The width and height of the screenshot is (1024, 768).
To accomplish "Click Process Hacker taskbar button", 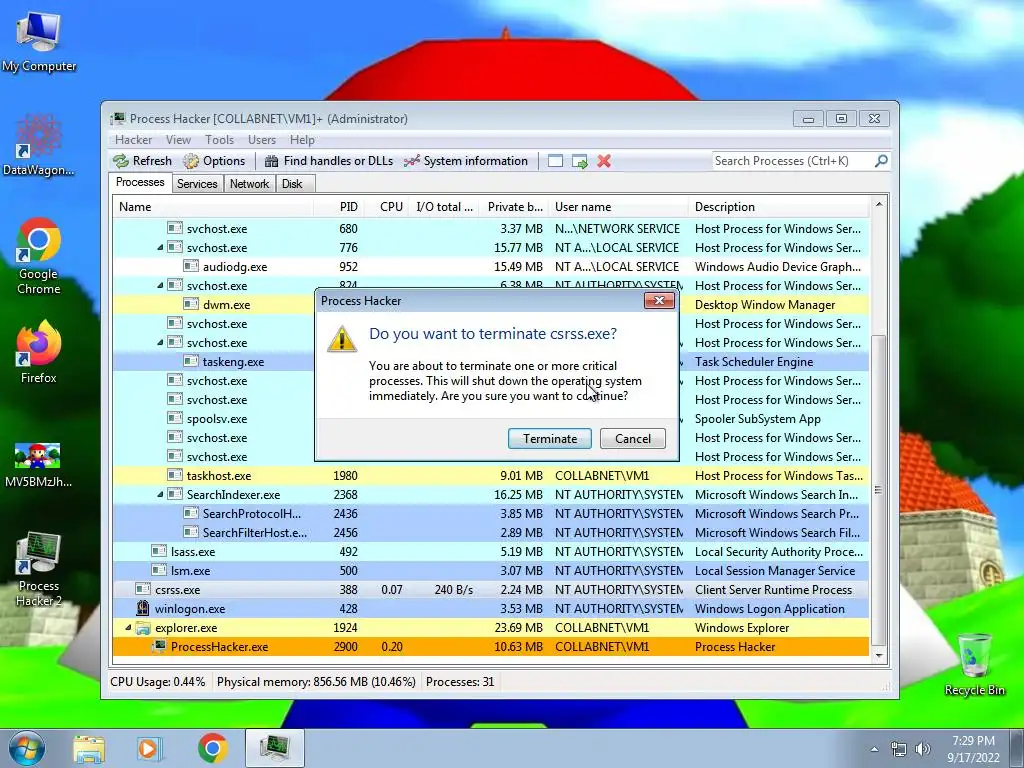I will pos(275,748).
